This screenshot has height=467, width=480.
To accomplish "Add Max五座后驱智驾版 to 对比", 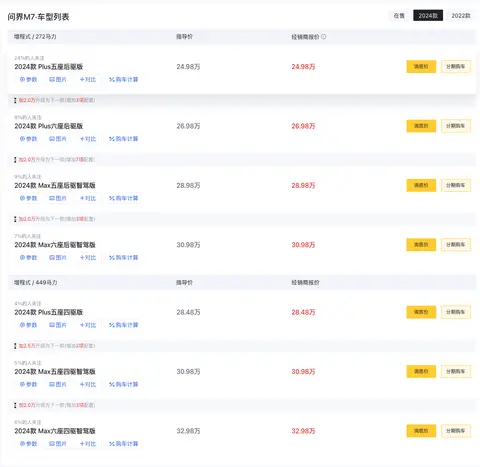I will (88, 198).
